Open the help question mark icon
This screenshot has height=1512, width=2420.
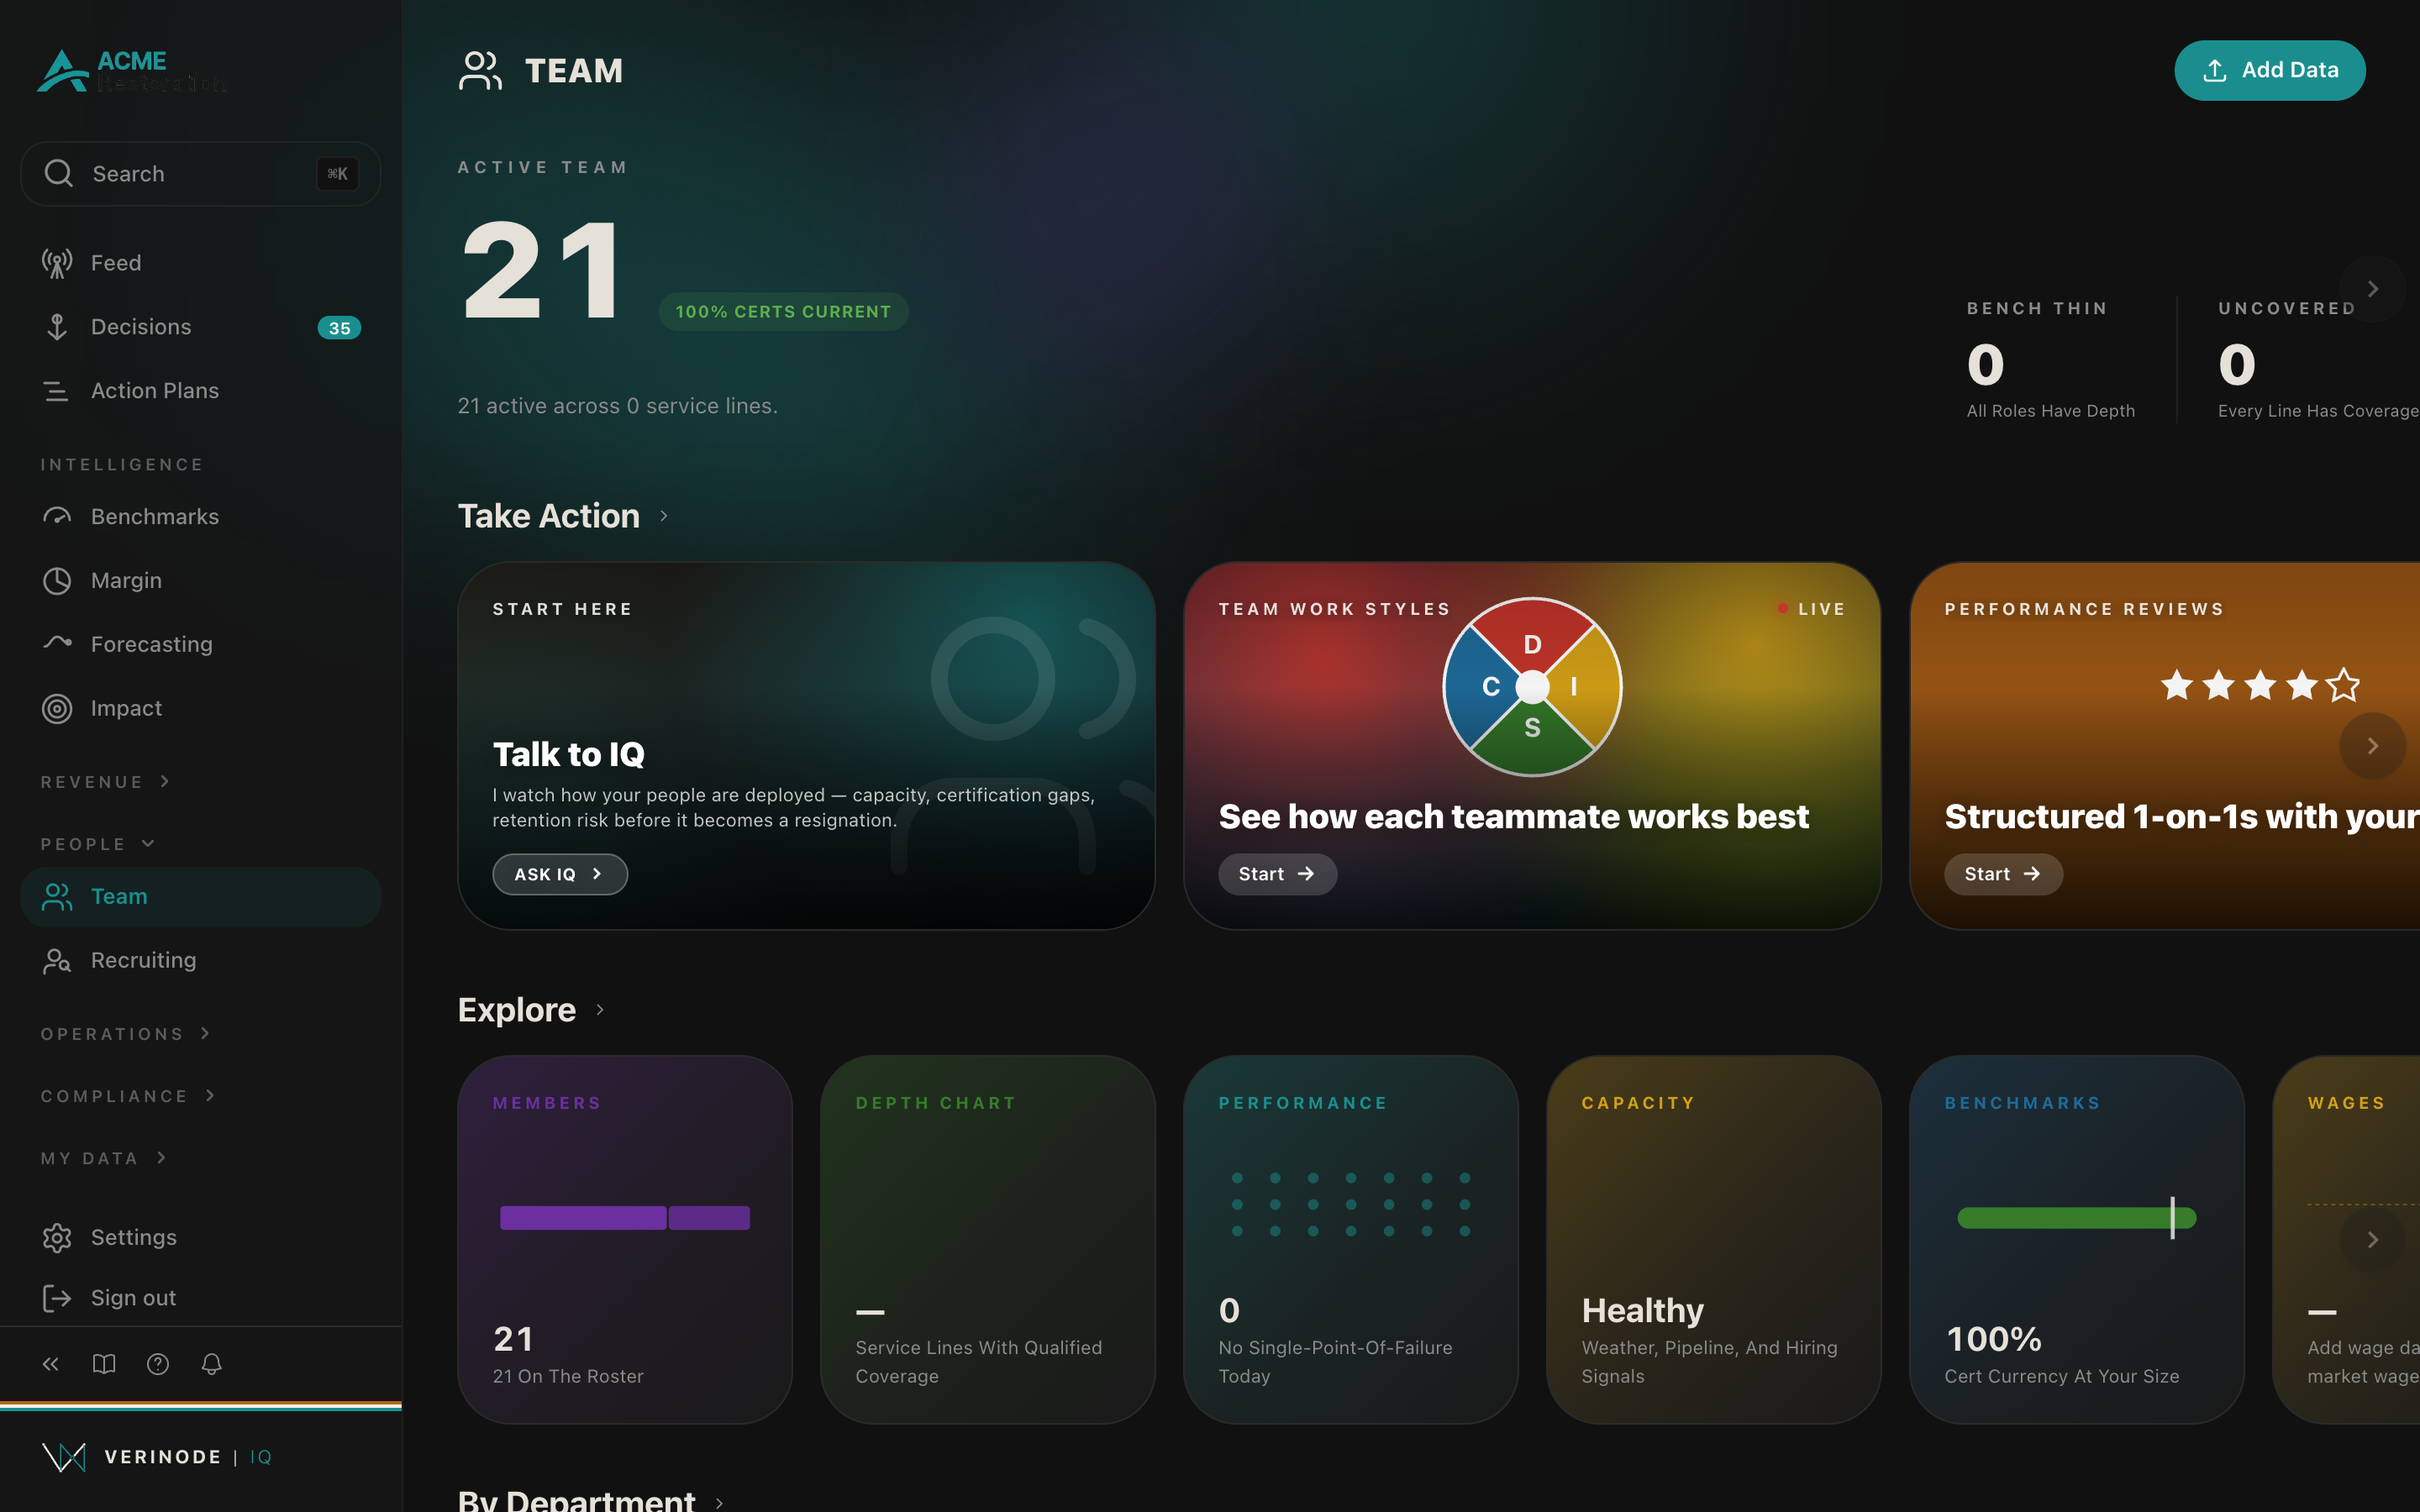point(158,1364)
